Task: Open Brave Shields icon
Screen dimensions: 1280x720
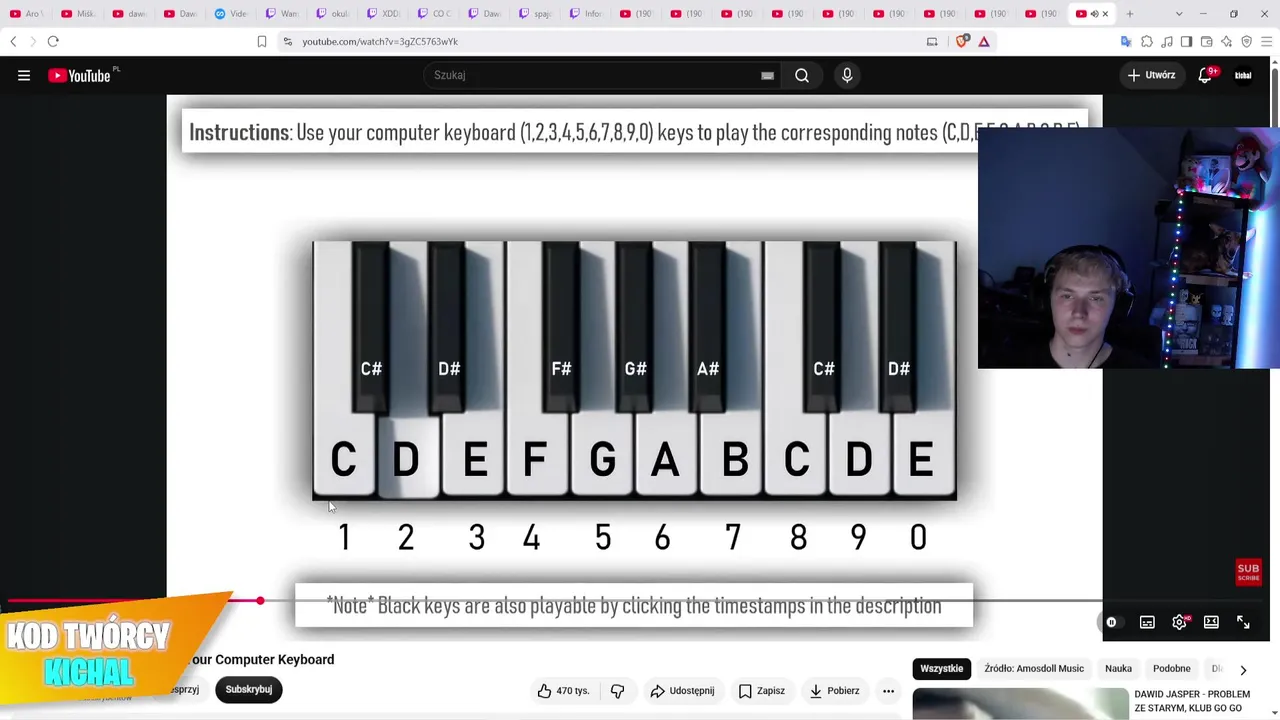Action: click(x=962, y=41)
